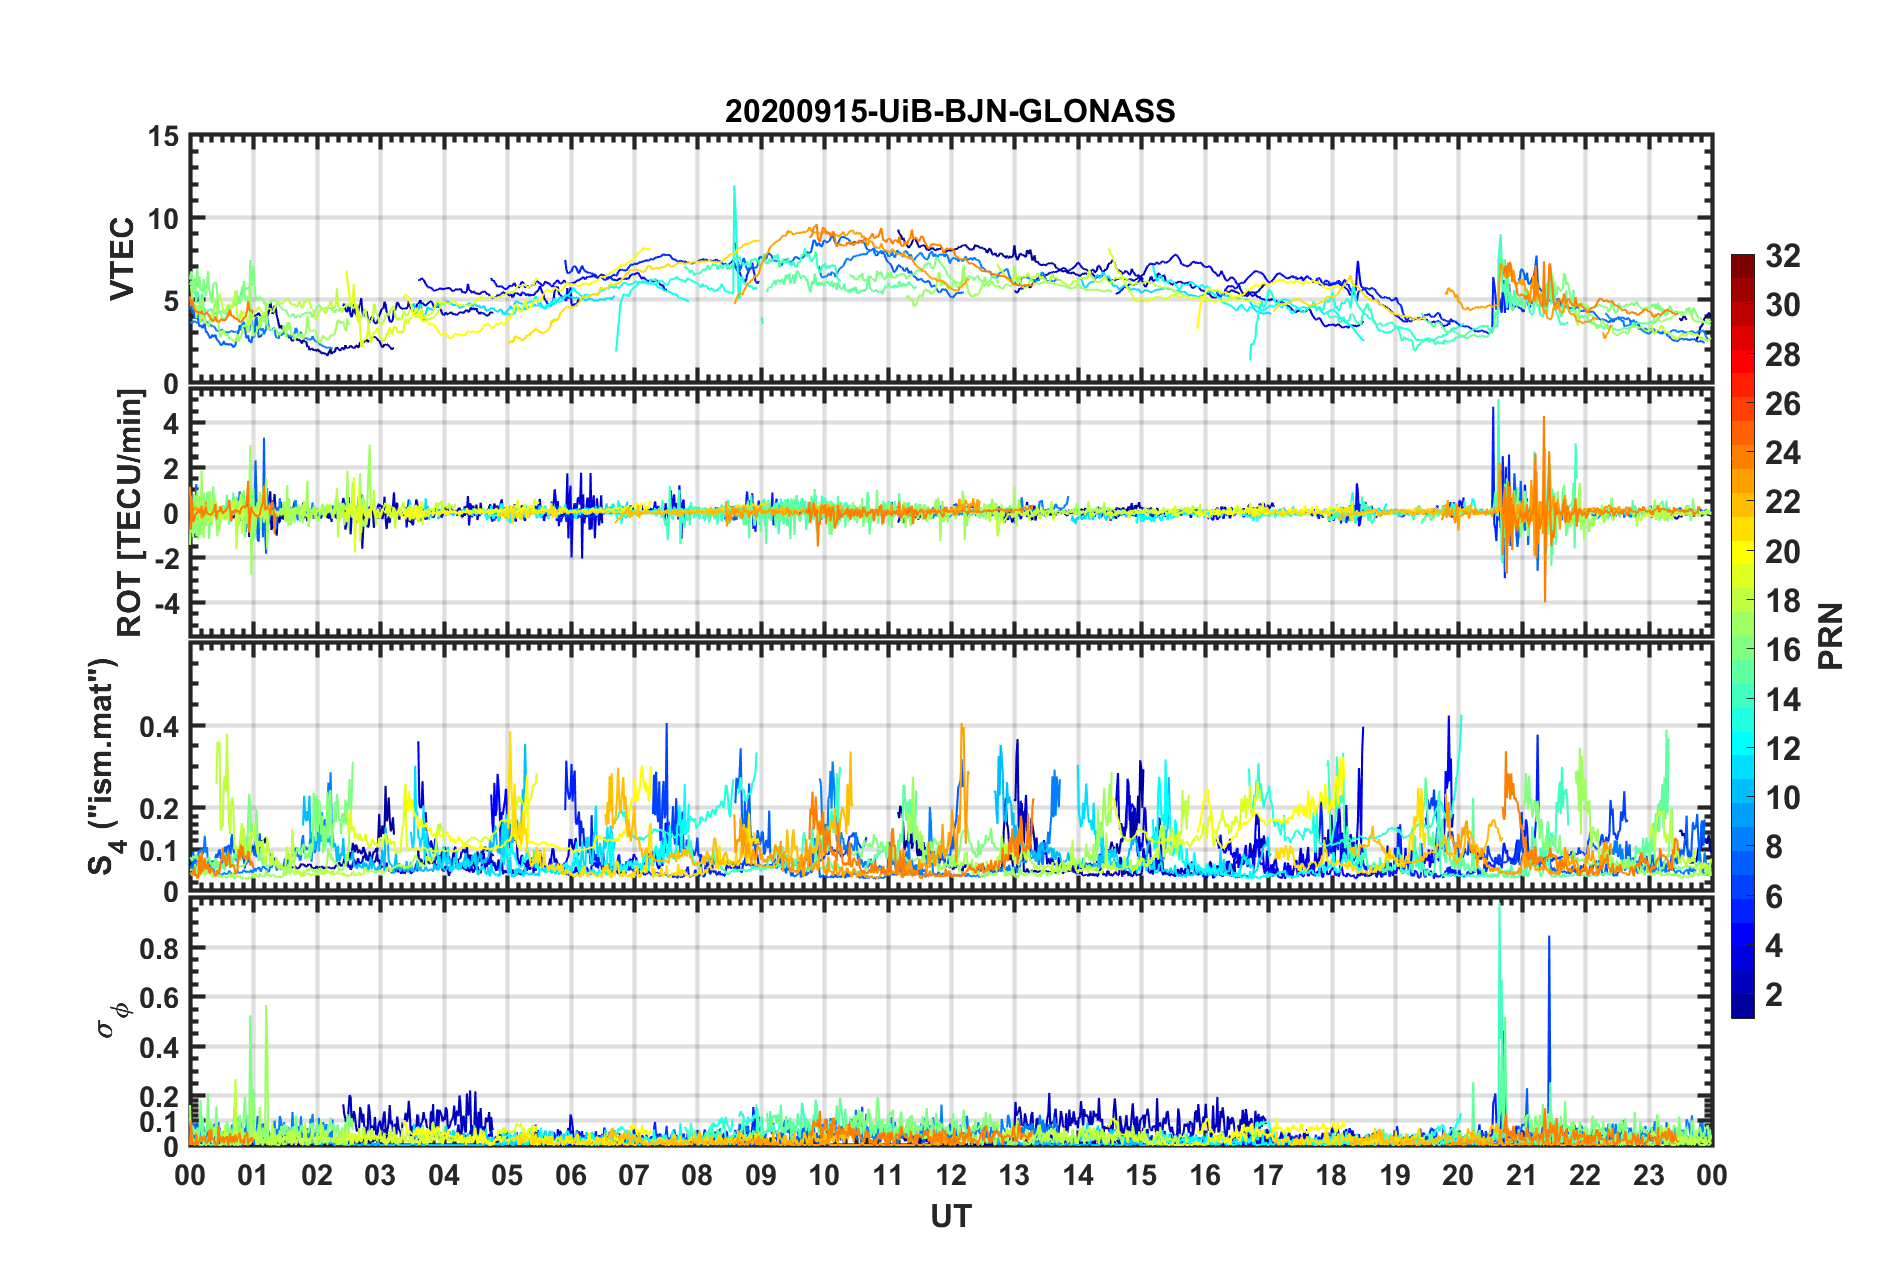Select the 07 hour tick on the UT axis

(634, 1175)
